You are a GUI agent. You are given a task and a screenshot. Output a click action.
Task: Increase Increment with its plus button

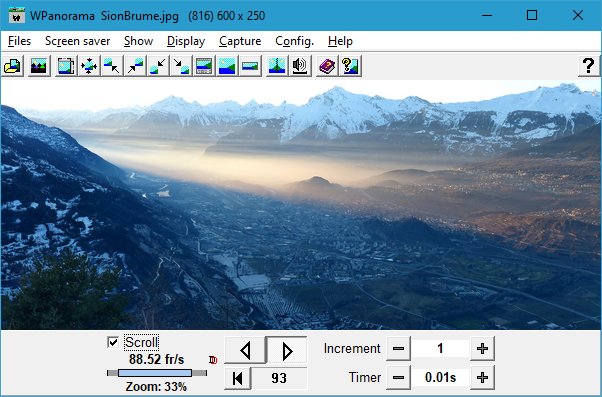(x=482, y=349)
